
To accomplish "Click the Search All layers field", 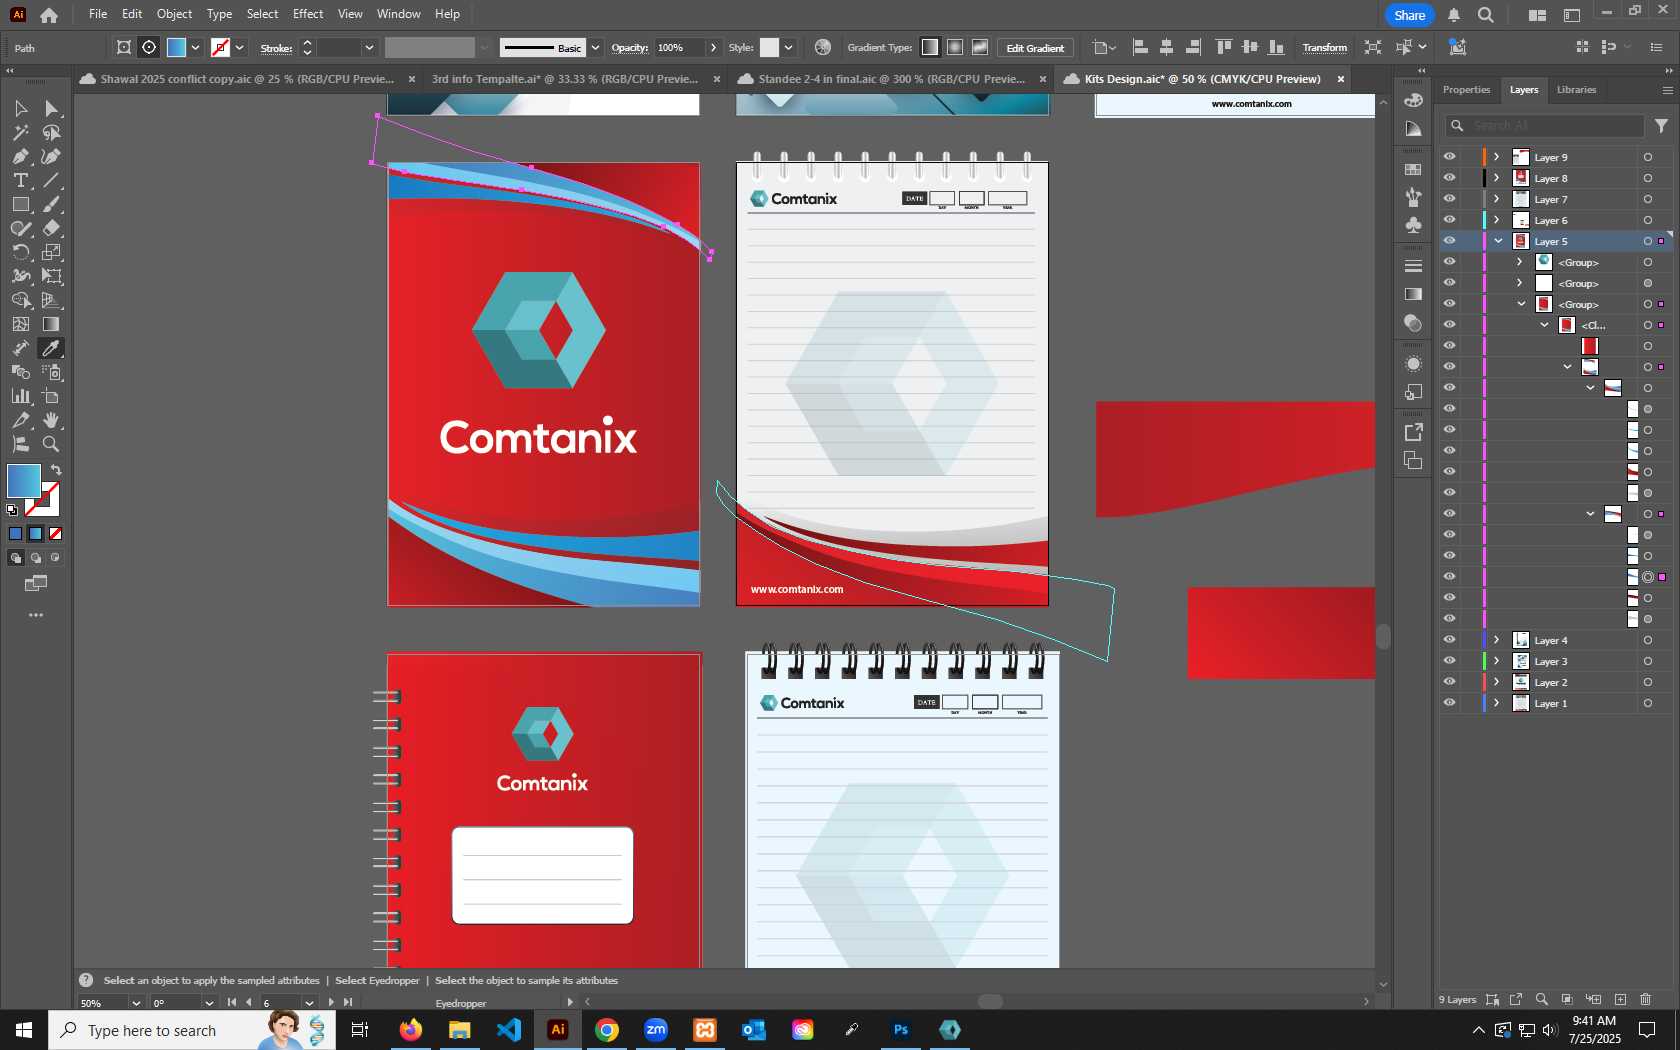I will pos(1545,126).
